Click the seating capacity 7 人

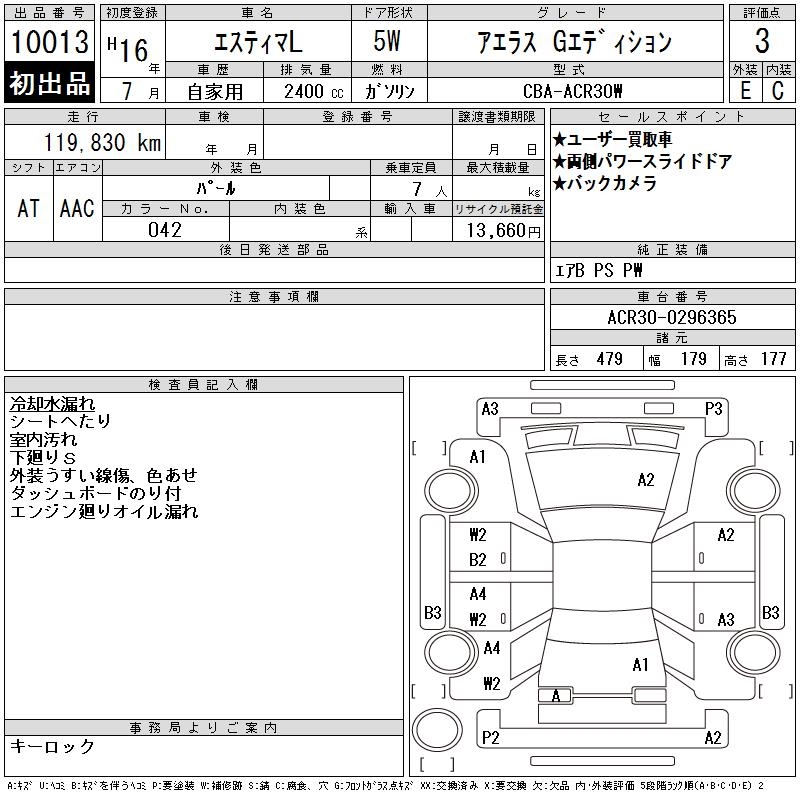pyautogui.click(x=429, y=189)
